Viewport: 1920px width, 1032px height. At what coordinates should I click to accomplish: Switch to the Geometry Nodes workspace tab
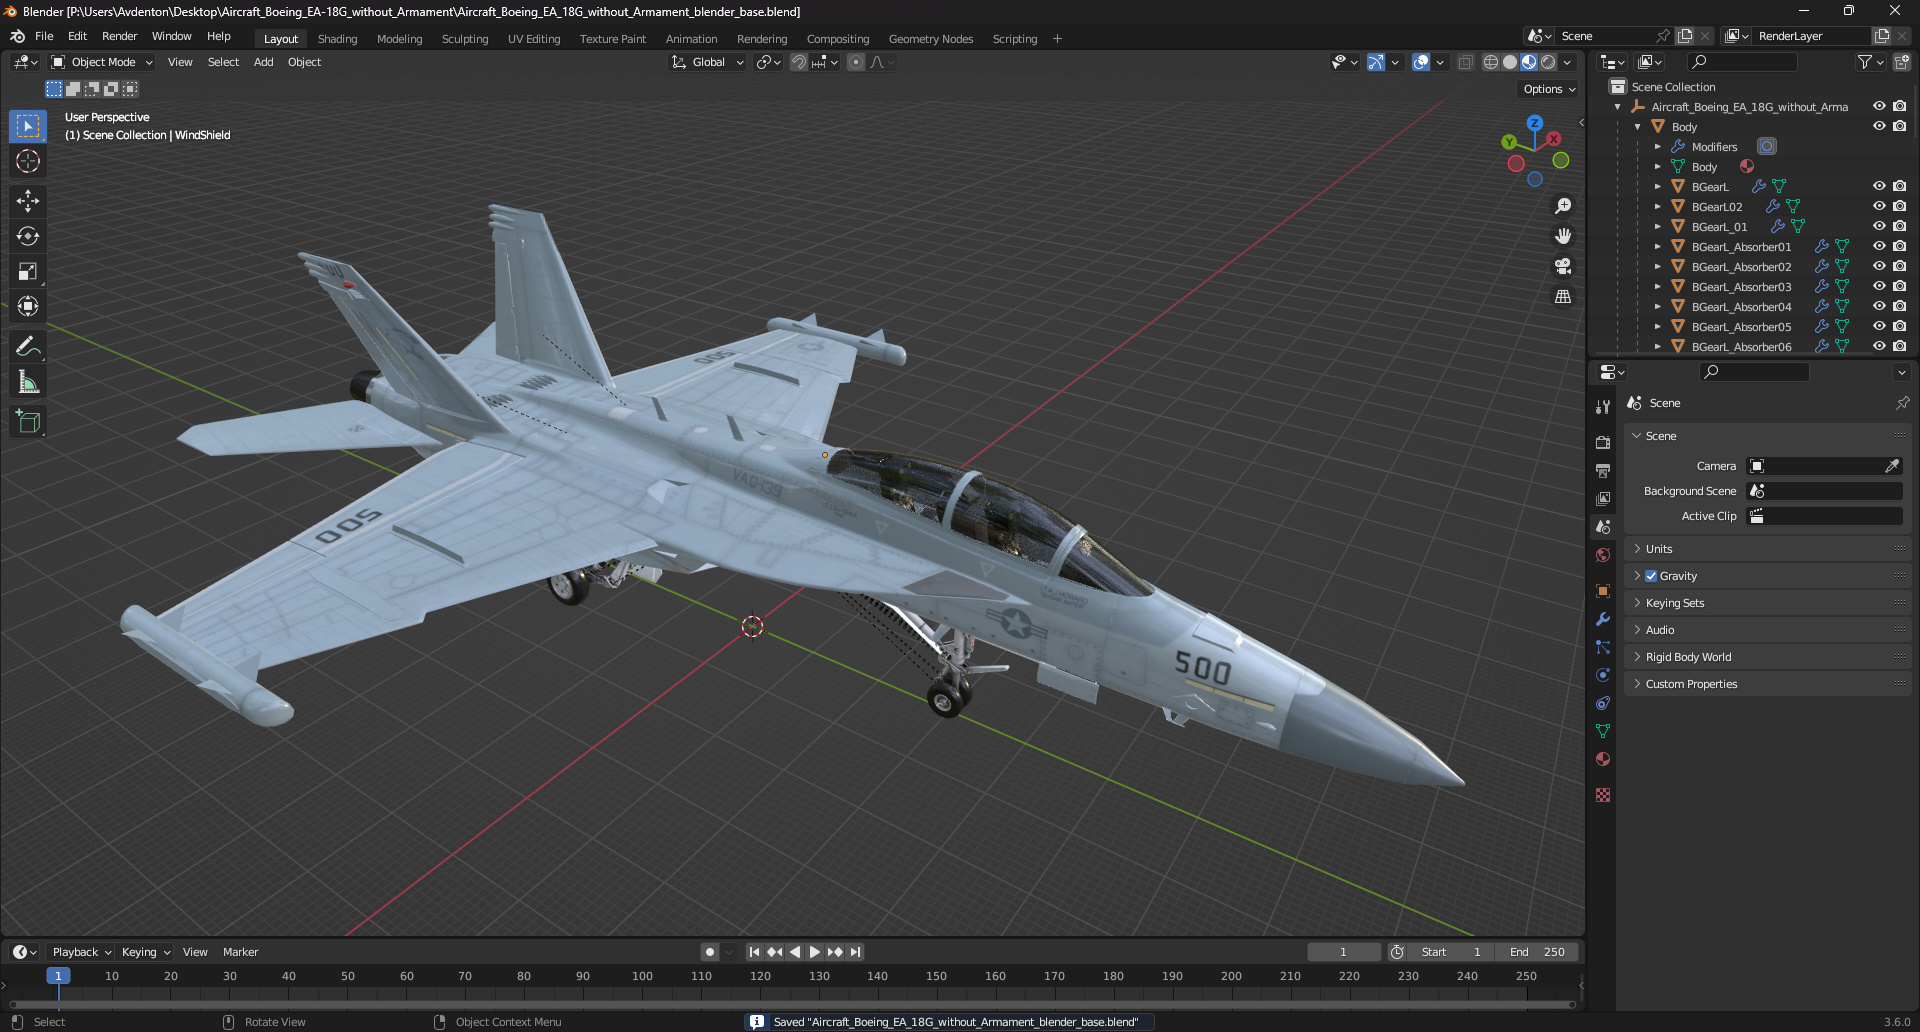click(931, 39)
